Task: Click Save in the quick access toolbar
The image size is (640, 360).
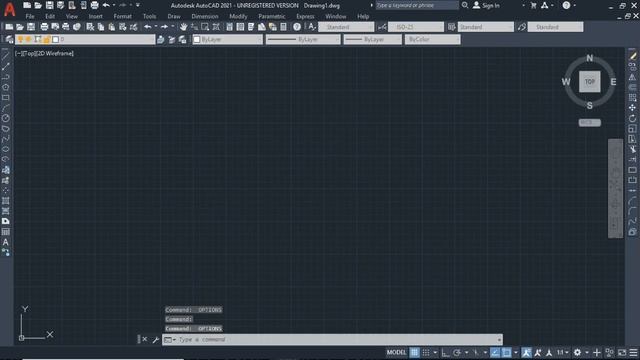Action: pos(49,5)
